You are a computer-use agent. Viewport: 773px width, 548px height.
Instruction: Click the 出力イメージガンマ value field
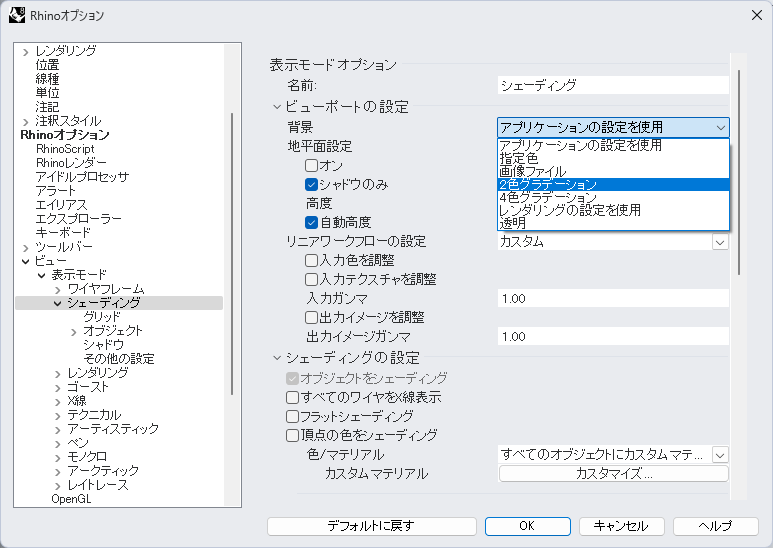pyautogui.click(x=613, y=337)
